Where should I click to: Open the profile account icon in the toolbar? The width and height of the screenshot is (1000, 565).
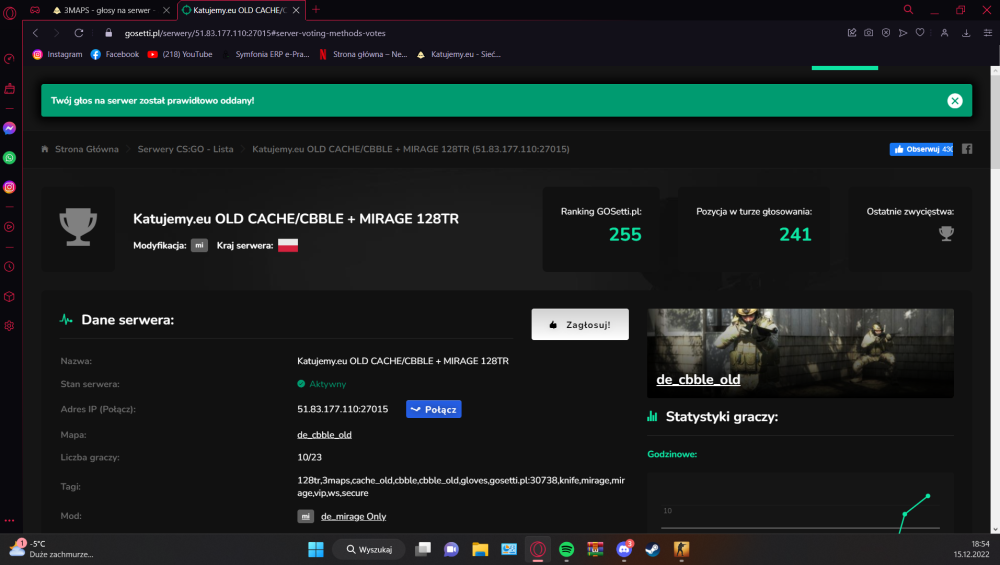click(x=945, y=33)
